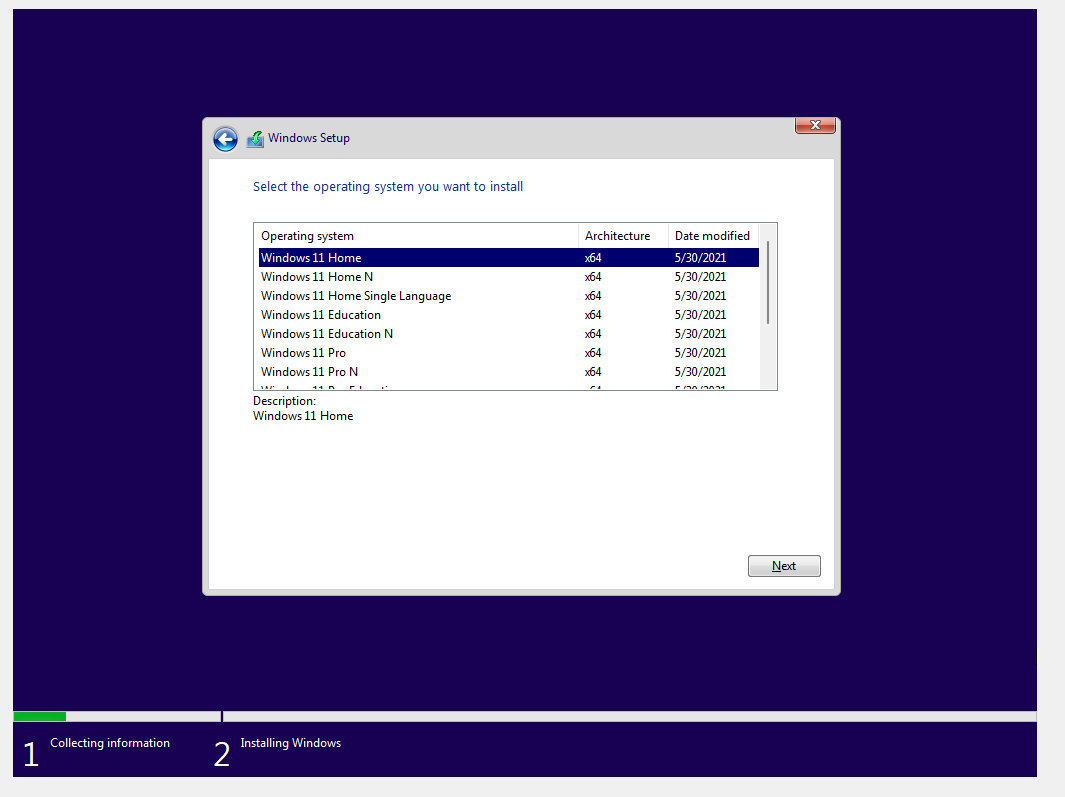Viewport: 1065px width, 797px height.
Task: Click x64 cell in Windows 11 Pro row
Action: click(x=593, y=353)
